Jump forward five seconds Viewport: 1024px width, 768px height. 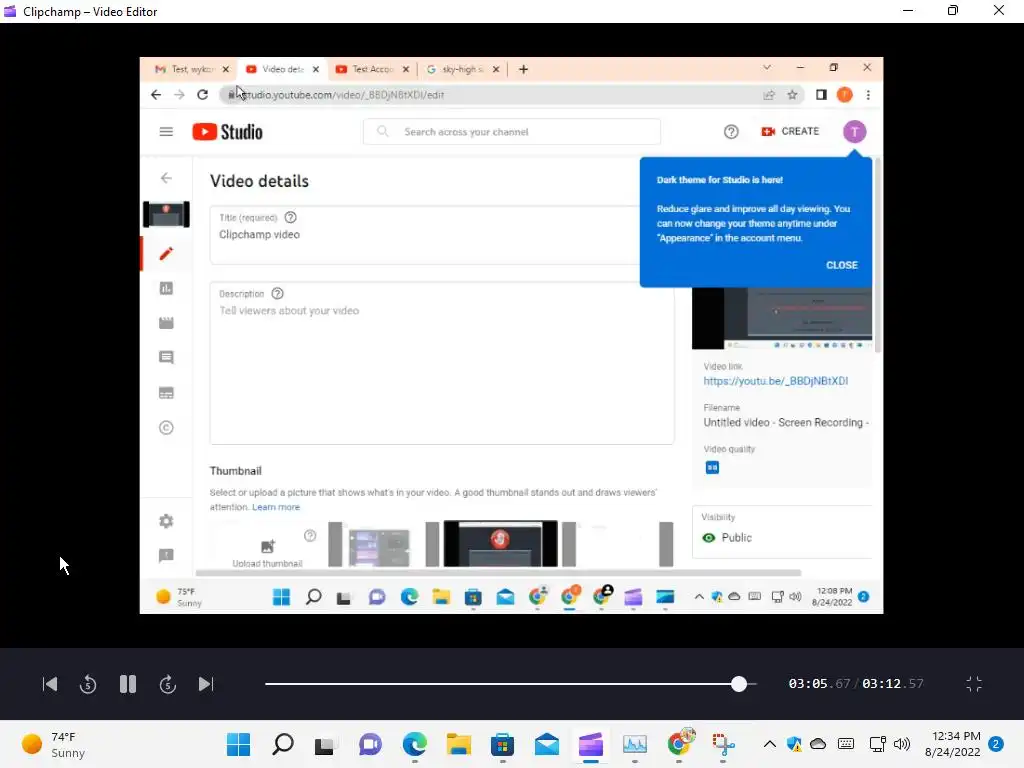tap(168, 684)
